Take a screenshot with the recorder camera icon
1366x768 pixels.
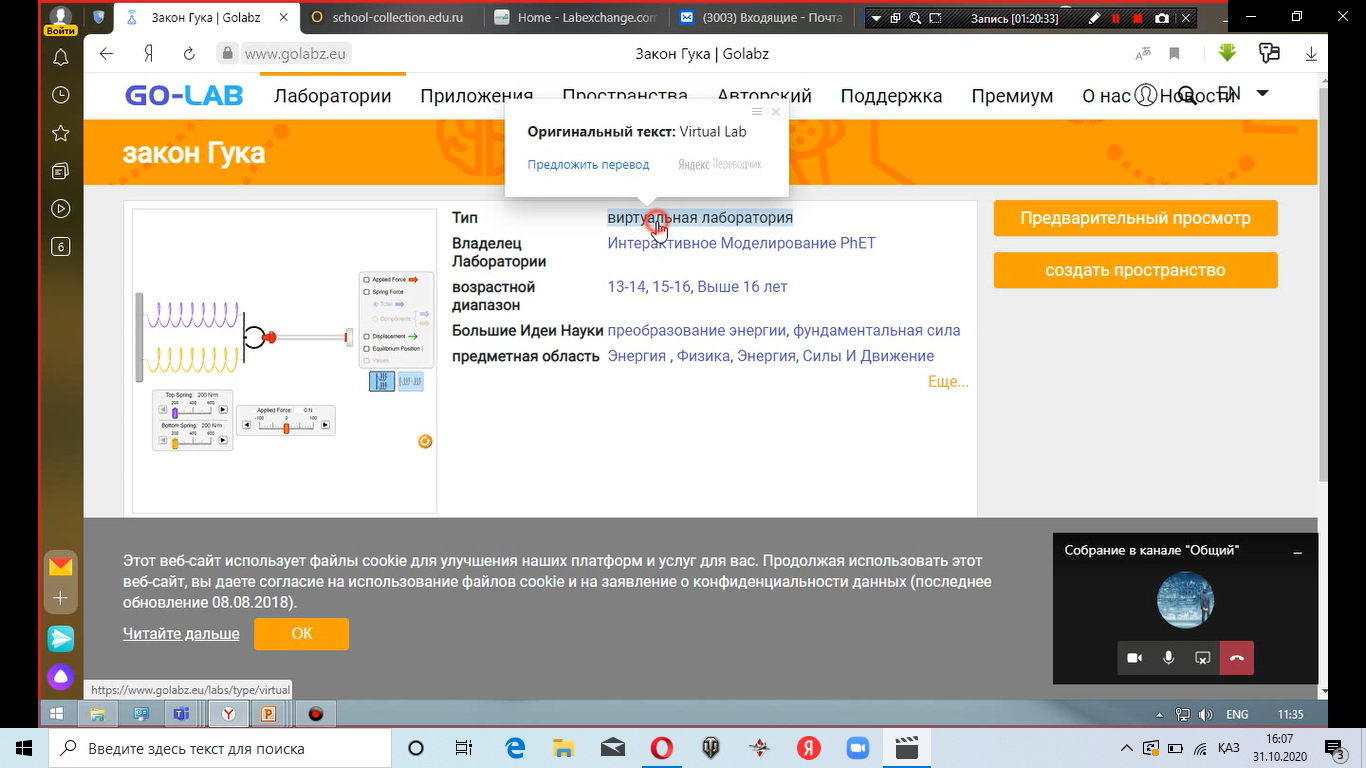tap(1162, 18)
